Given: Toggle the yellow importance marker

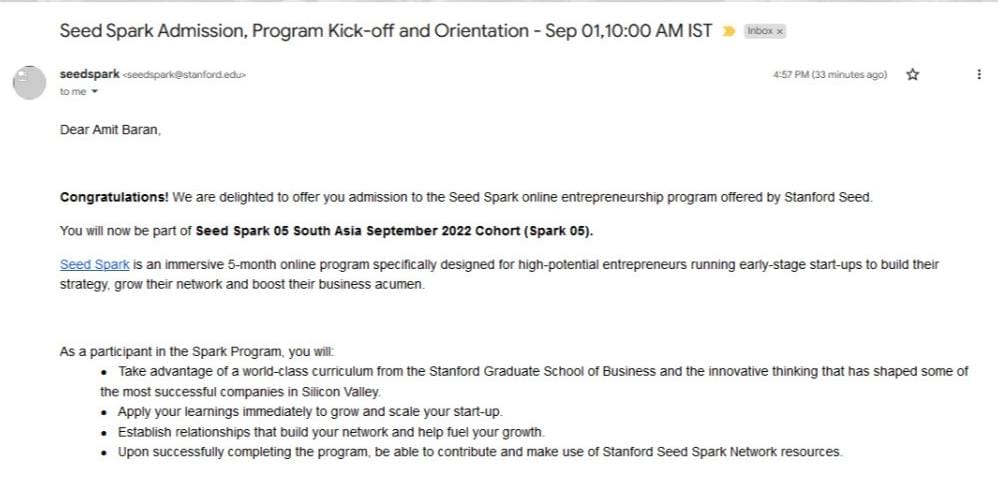Looking at the screenshot, I should tap(729, 31).
